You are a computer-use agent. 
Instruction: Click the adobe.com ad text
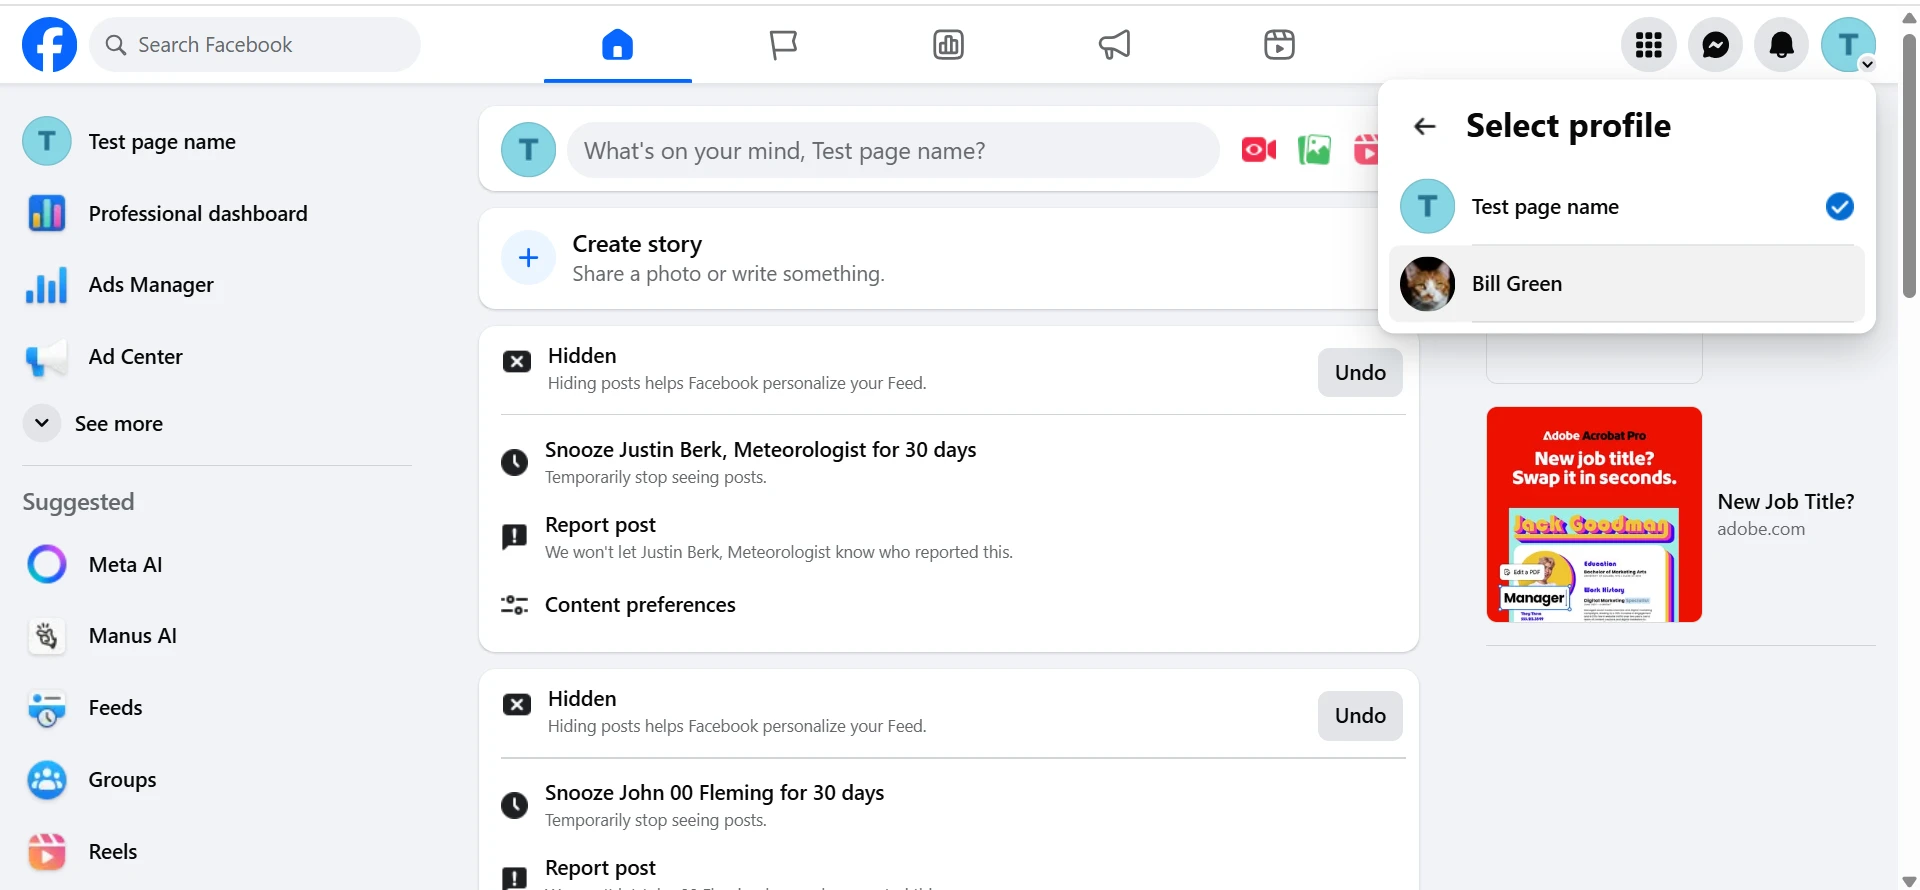(1761, 529)
